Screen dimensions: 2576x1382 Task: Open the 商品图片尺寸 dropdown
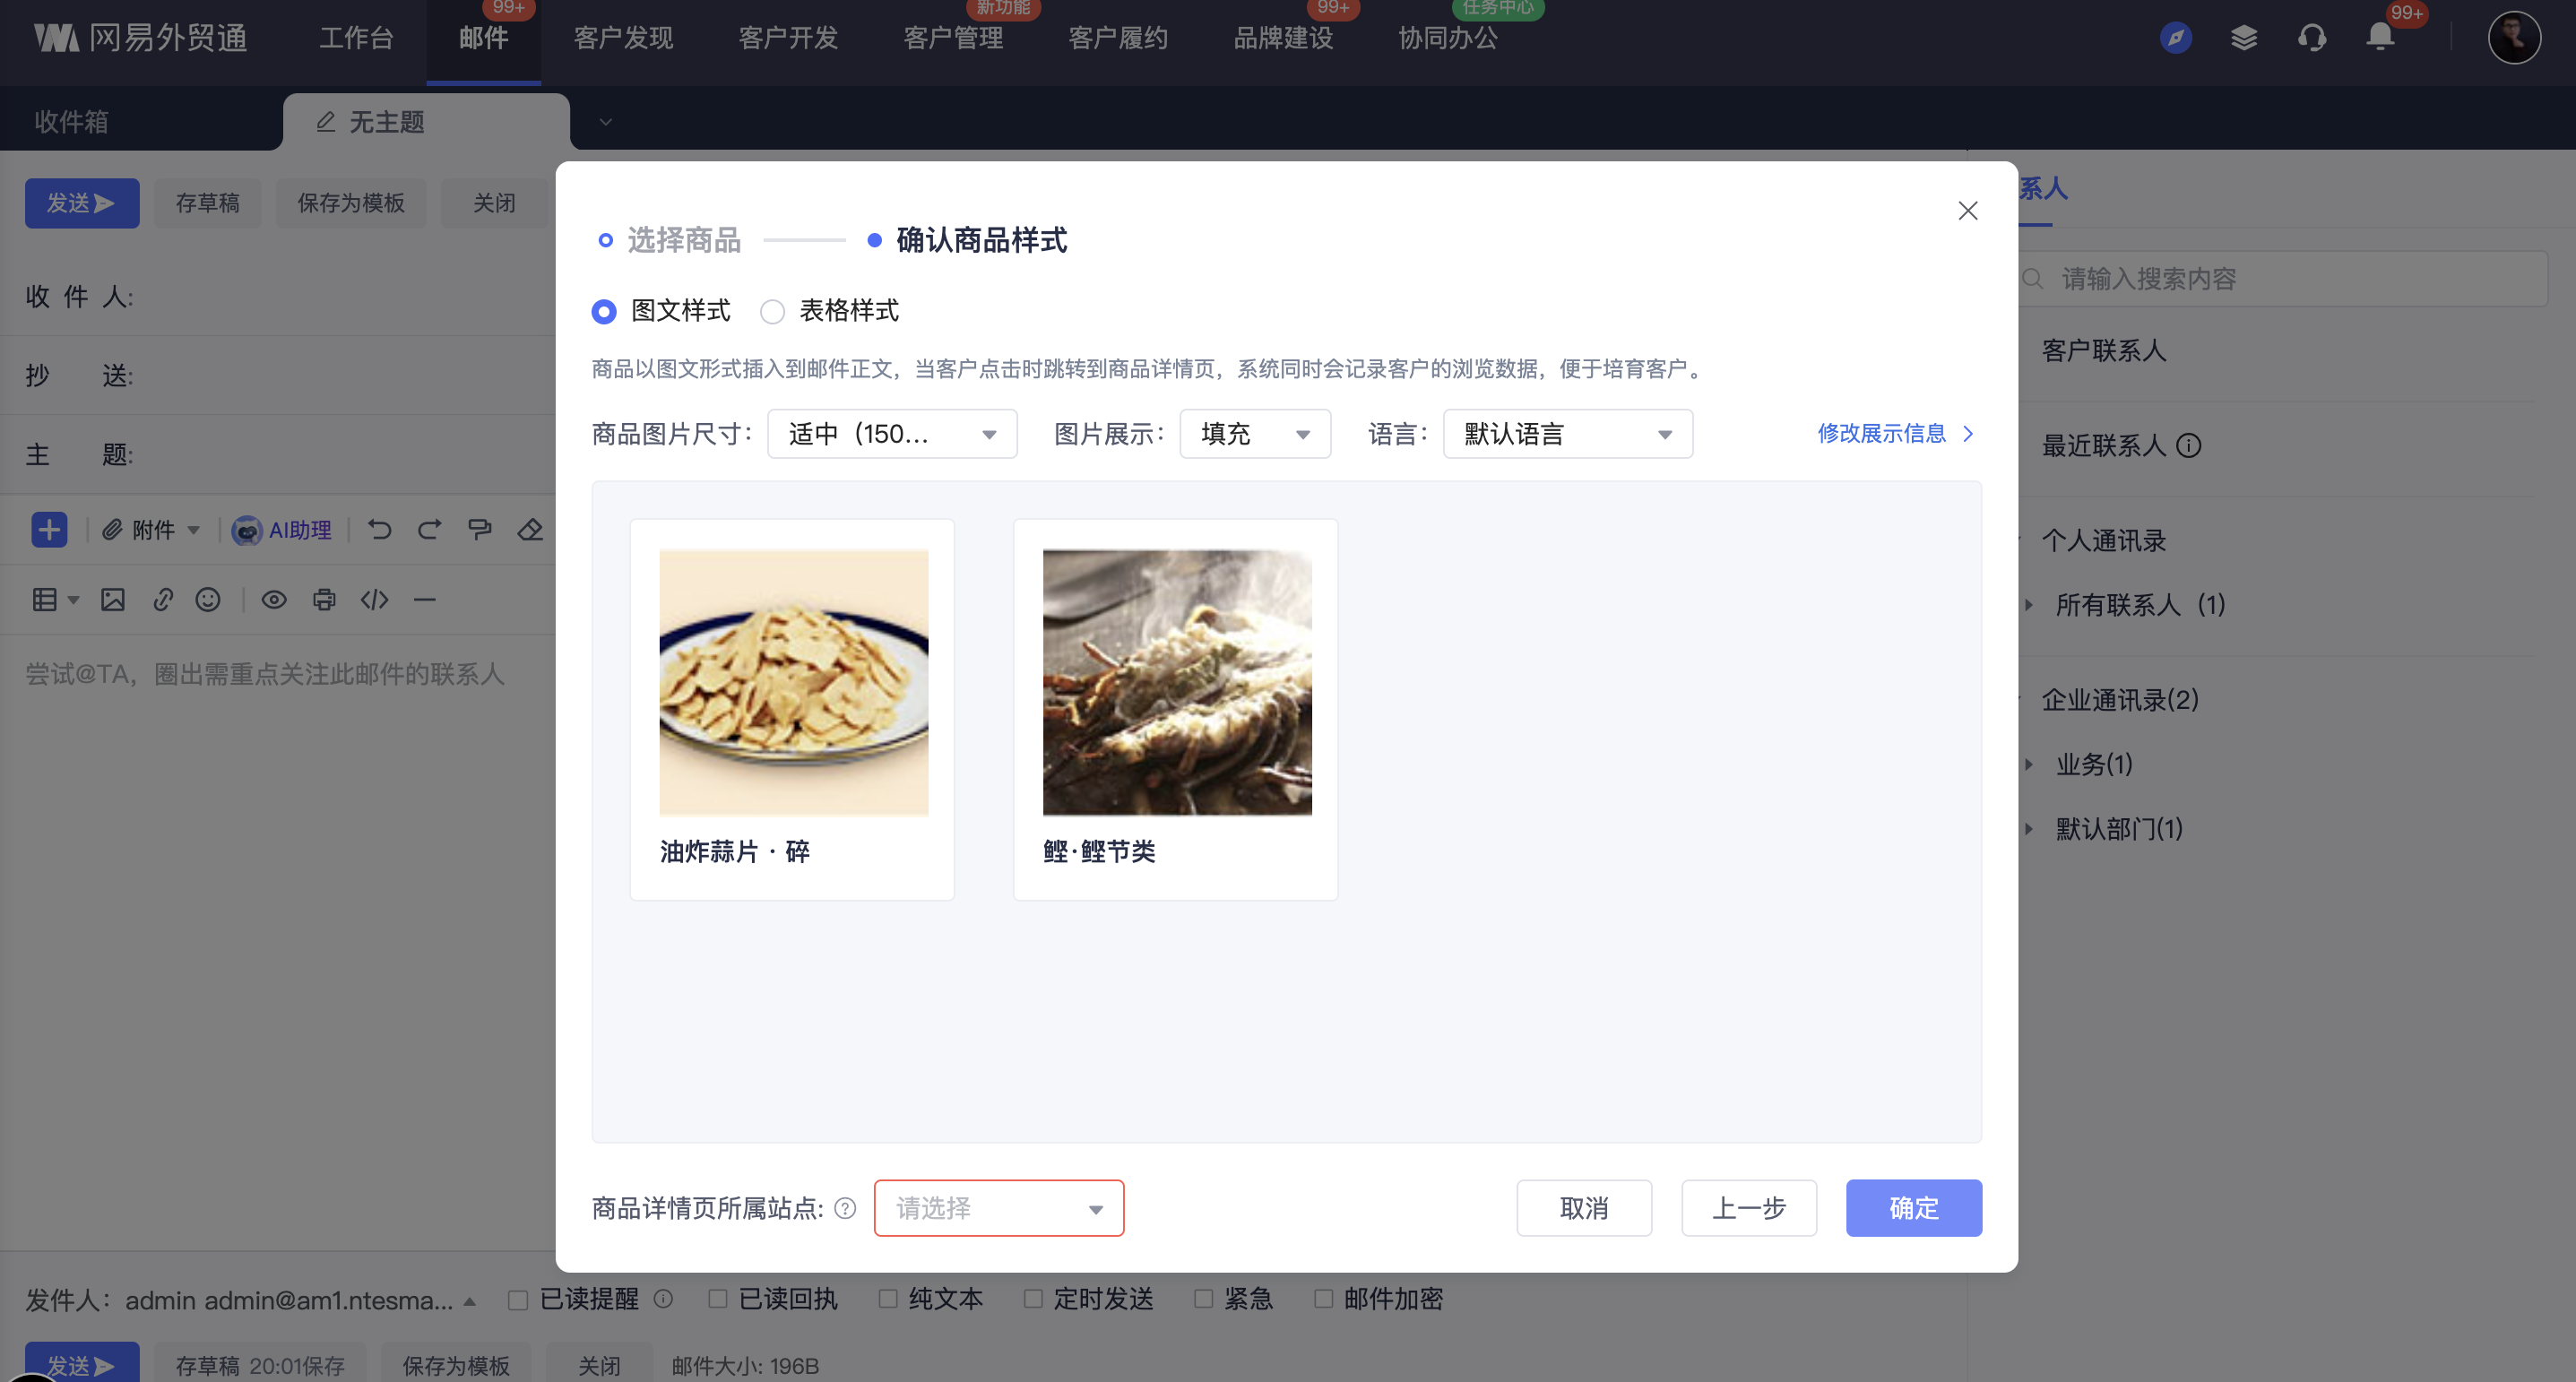(891, 434)
